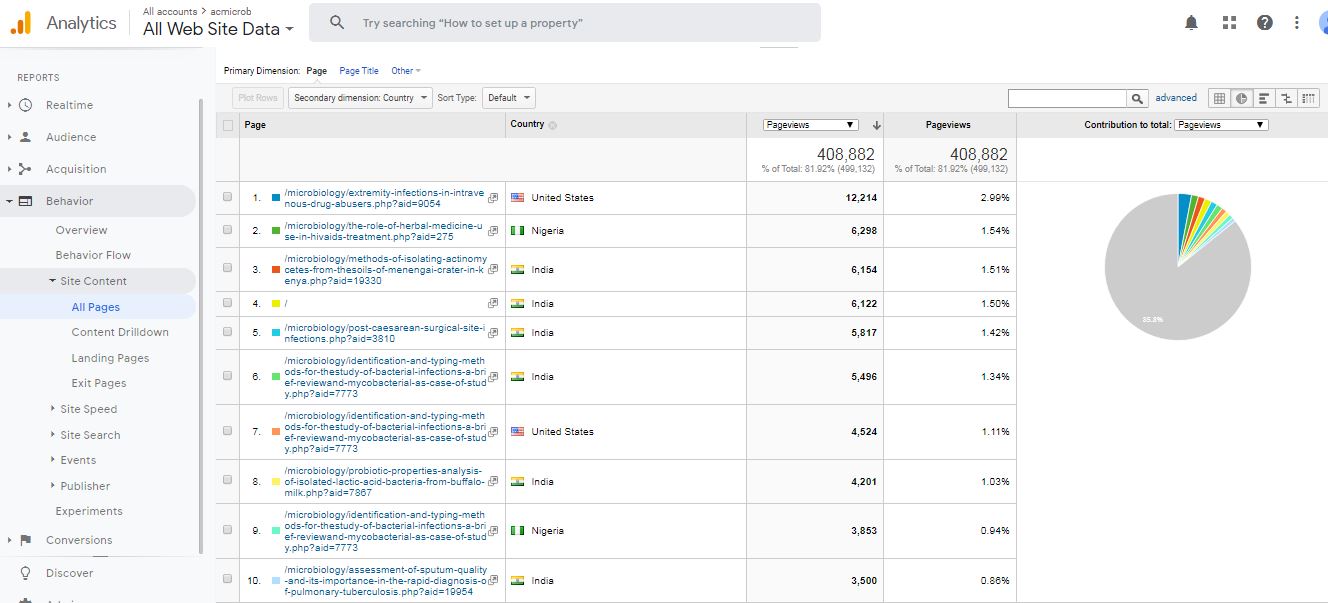This screenshot has width=1328, height=603.
Task: Open the Pageviews metric dropdown in column header
Action: coord(810,125)
